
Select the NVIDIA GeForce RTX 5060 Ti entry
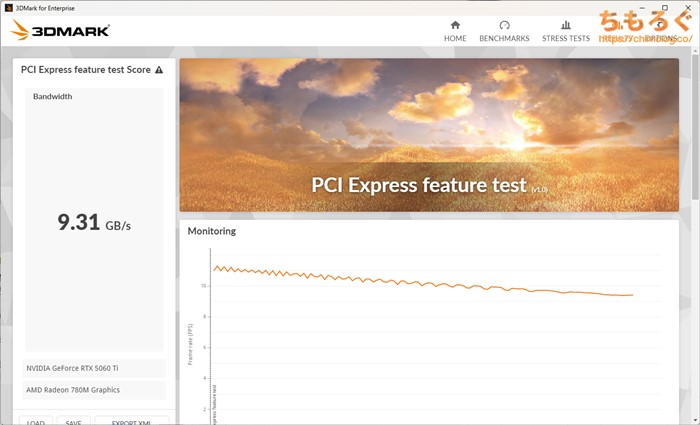pos(94,368)
